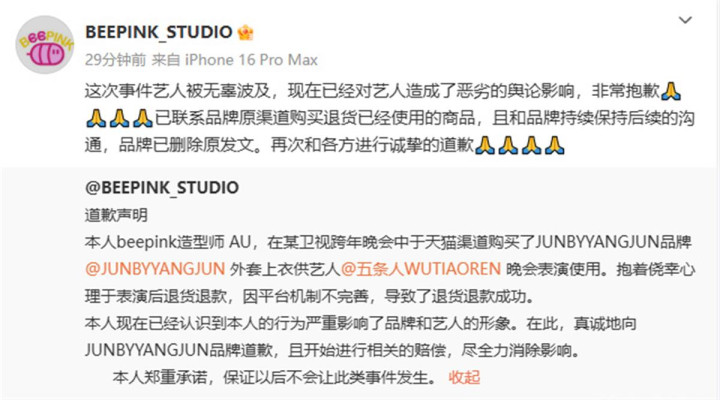Open @BEEPINK_STUDIO author of reposted post
This screenshot has width=720, height=400.
162,187
